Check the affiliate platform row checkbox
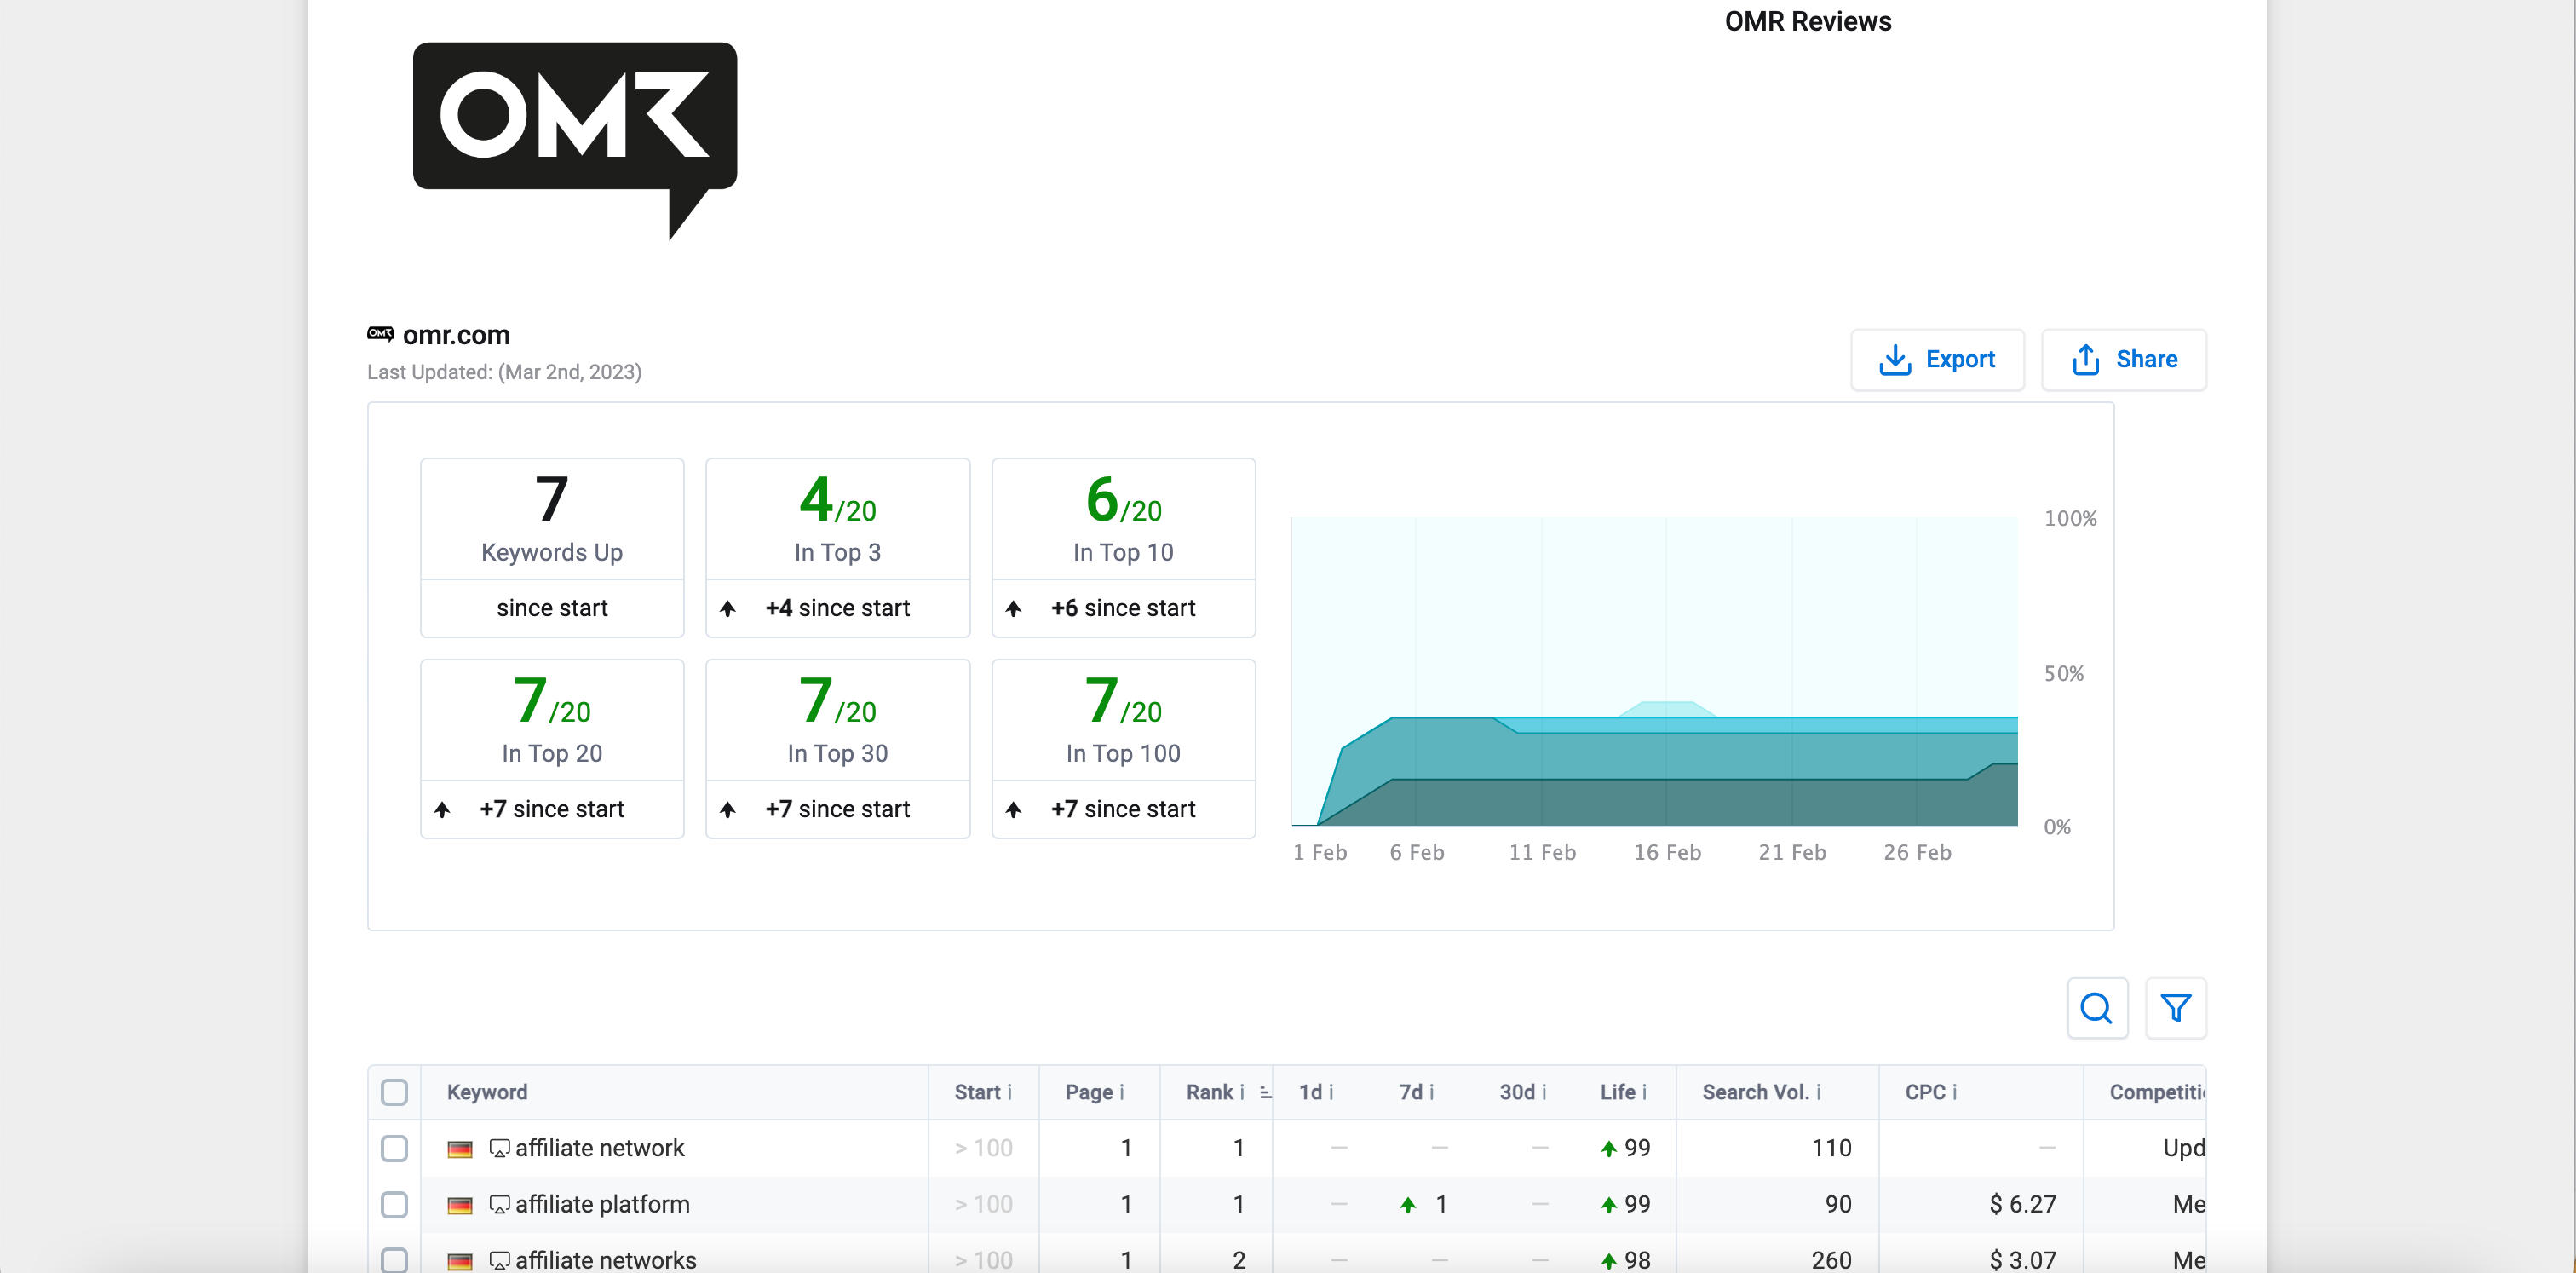 (394, 1205)
